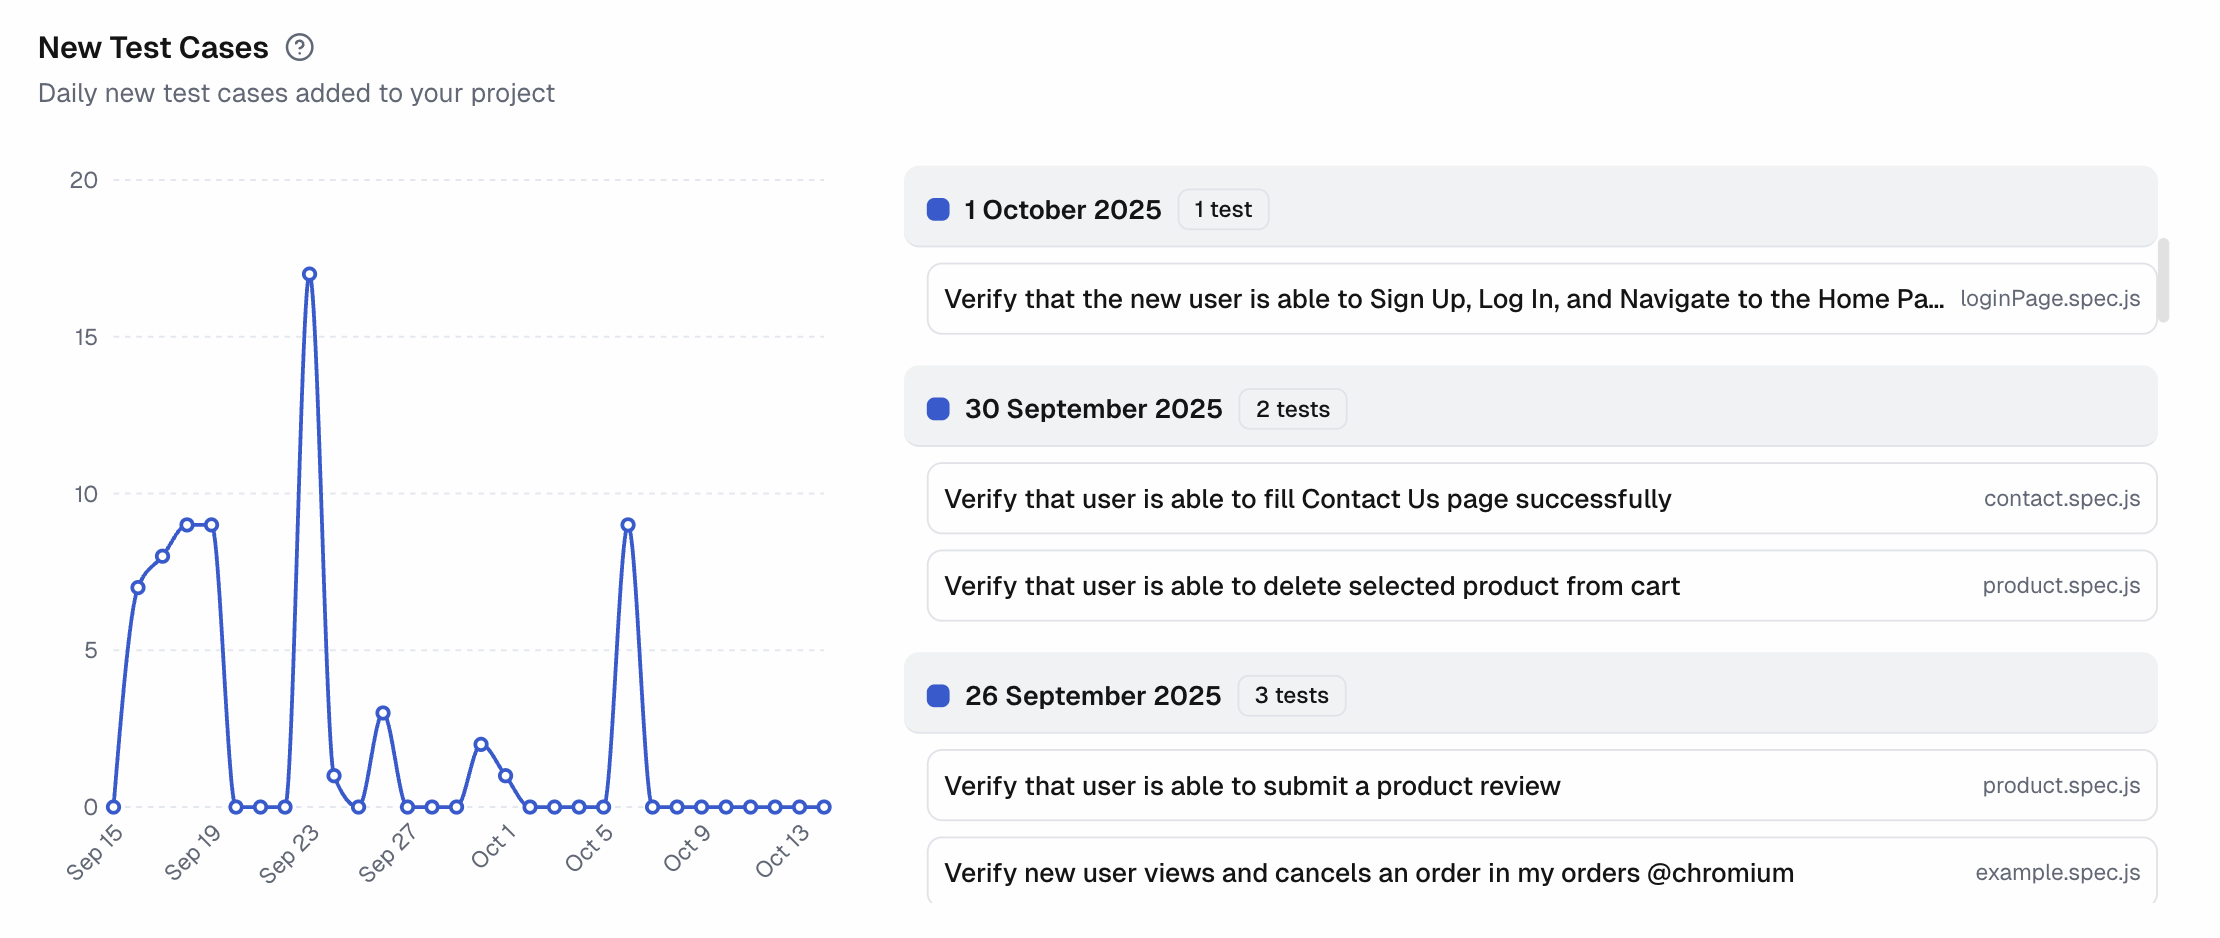Viewport: 2220px width, 938px height.
Task: Open the submit a product review test
Action: 1251,786
